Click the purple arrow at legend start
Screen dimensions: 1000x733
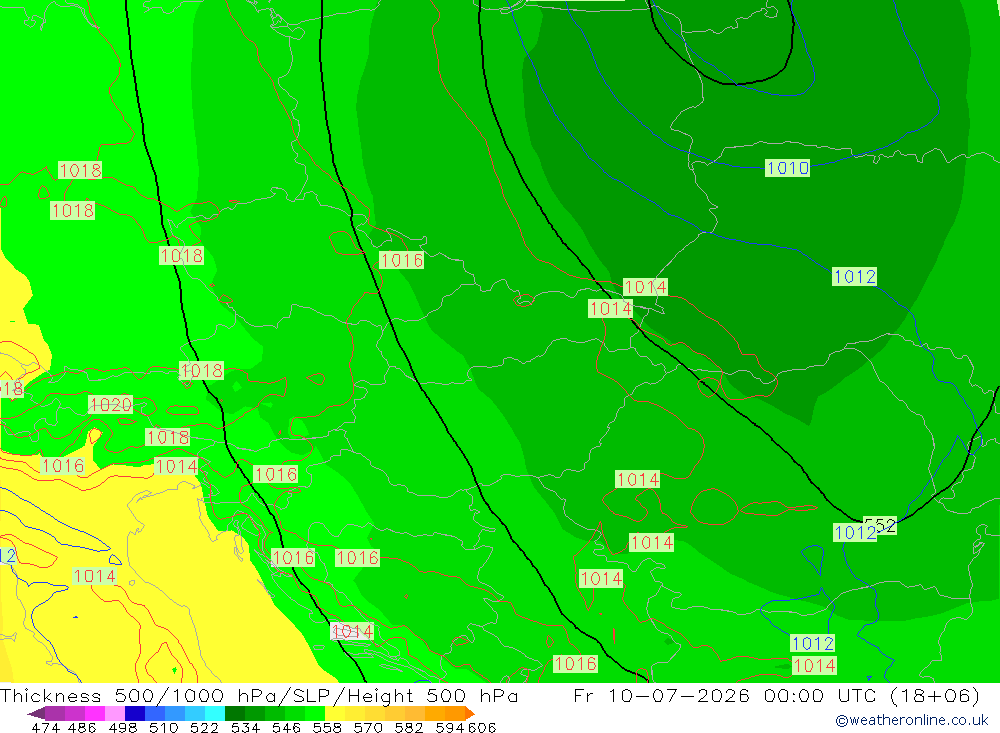point(36,713)
